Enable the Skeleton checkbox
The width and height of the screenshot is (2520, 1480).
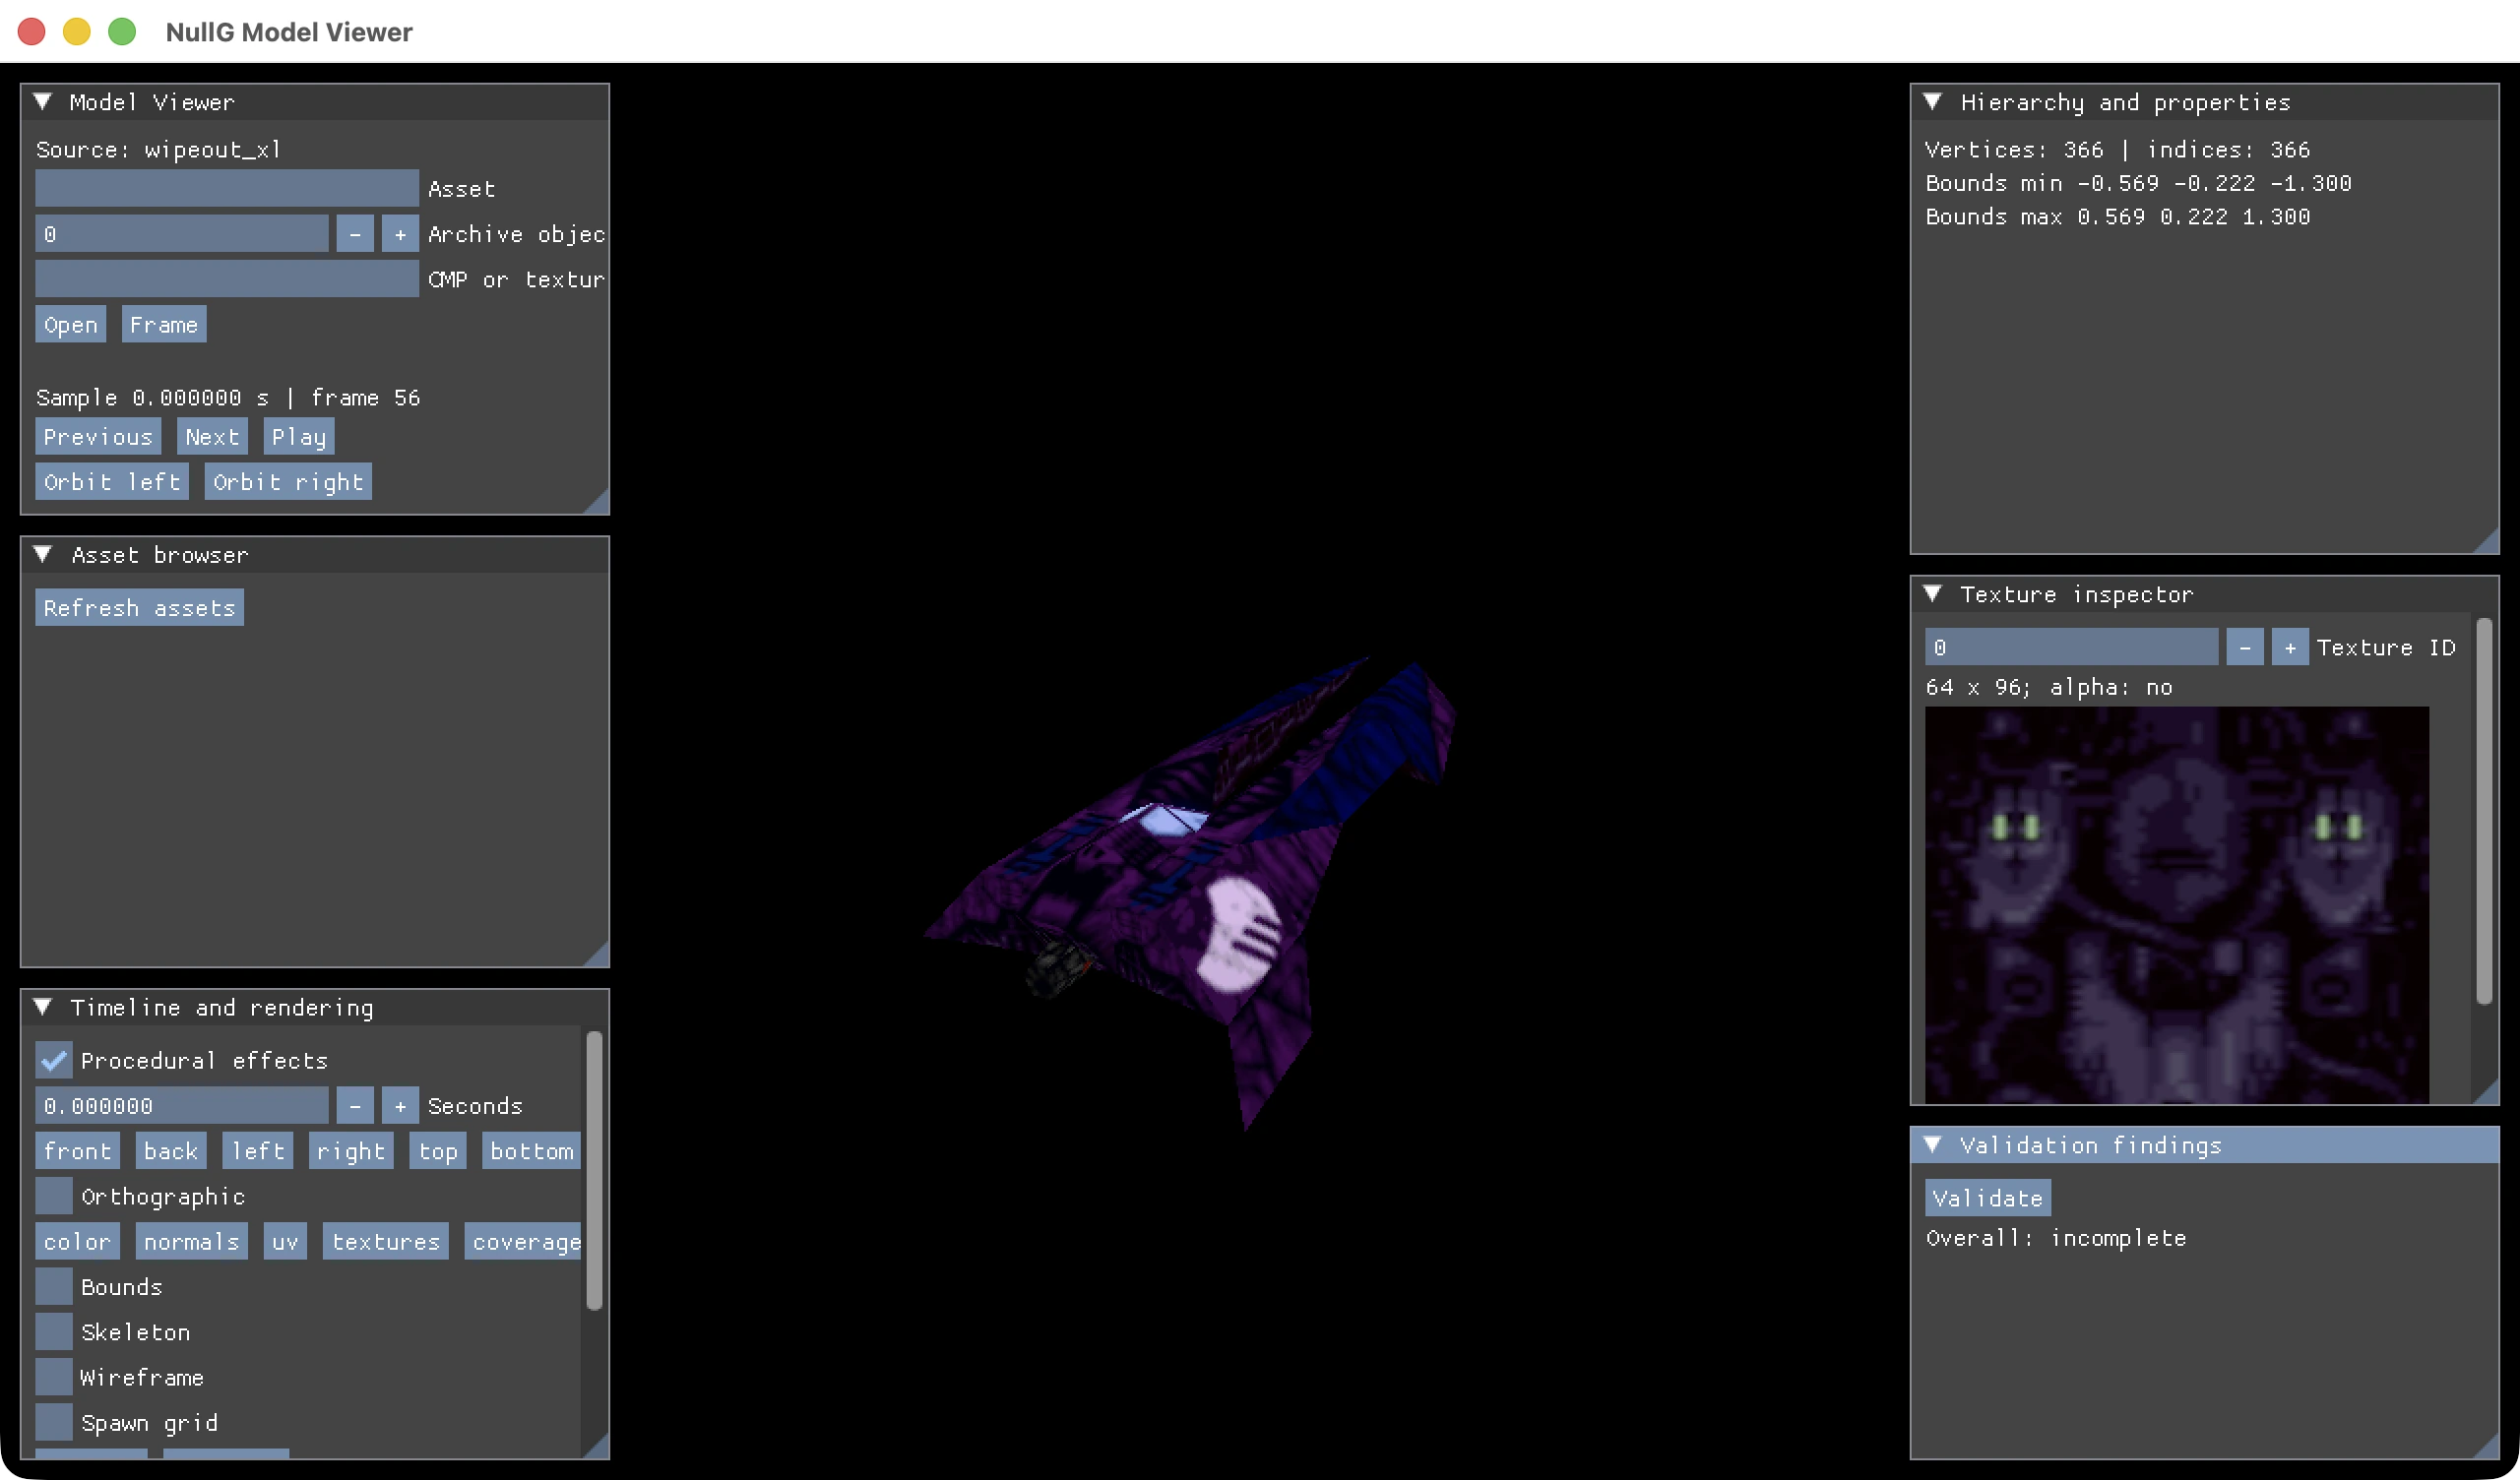(x=54, y=1332)
